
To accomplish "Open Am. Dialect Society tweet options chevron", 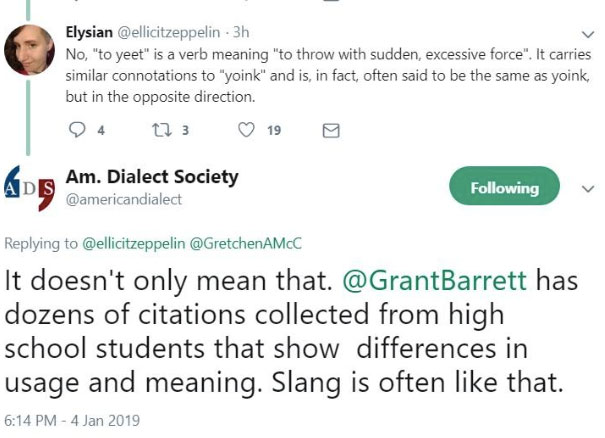I will point(587,186).
